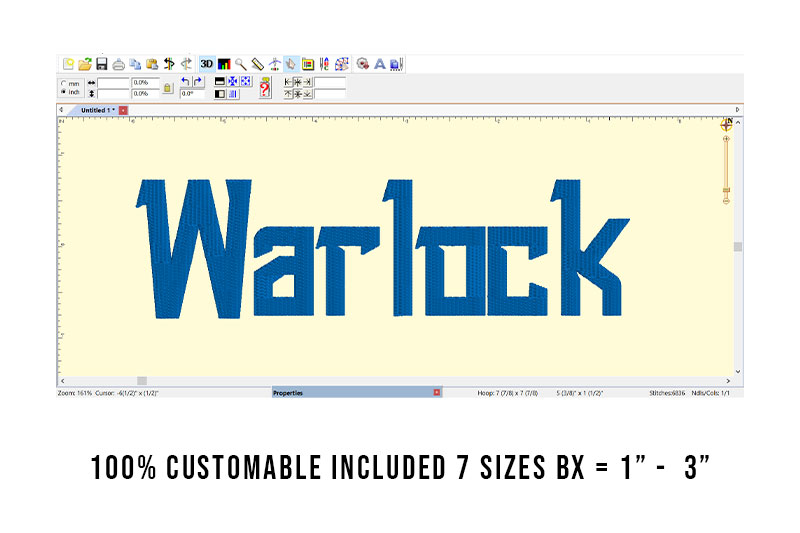Align design to right edge icon

[307, 82]
